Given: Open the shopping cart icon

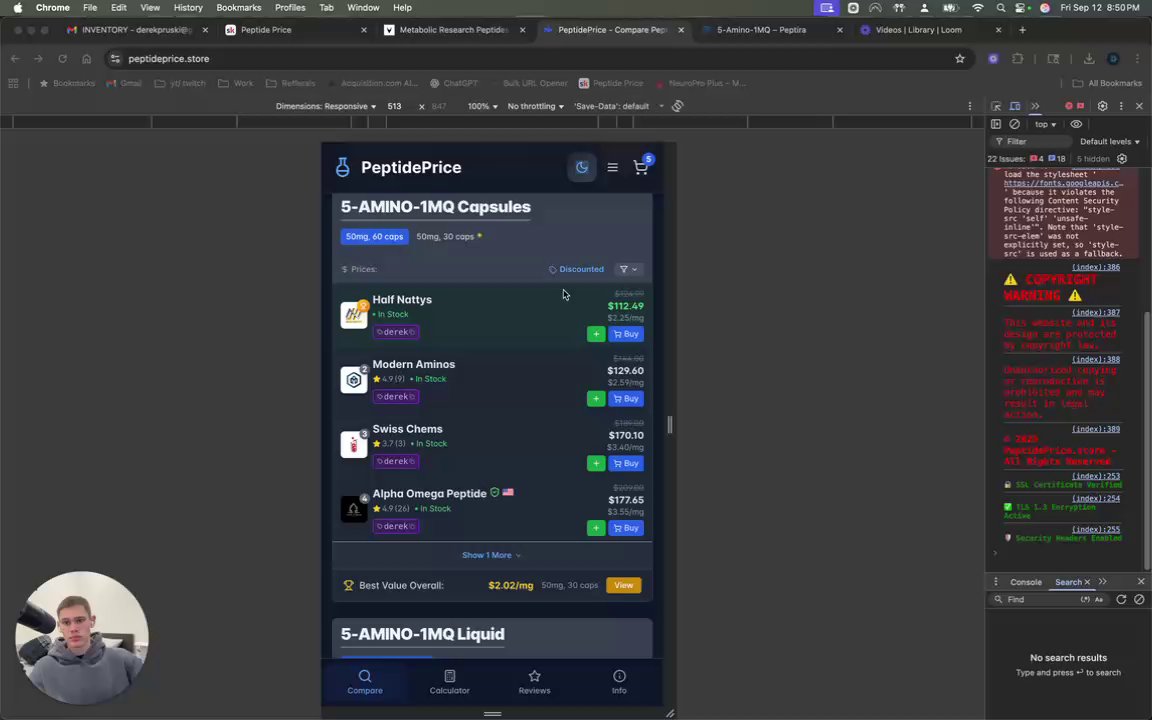Looking at the screenshot, I should [641, 167].
